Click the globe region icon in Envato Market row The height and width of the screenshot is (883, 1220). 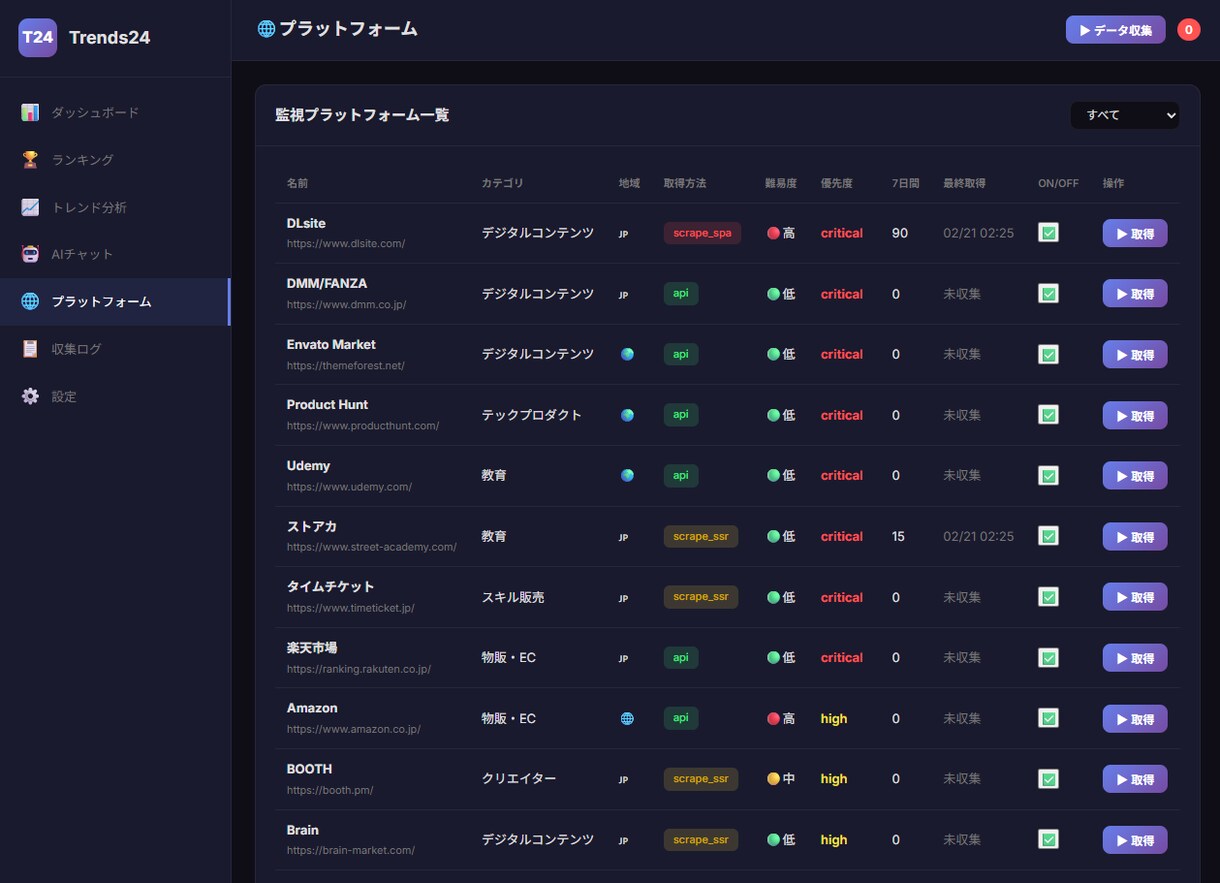[x=627, y=354]
